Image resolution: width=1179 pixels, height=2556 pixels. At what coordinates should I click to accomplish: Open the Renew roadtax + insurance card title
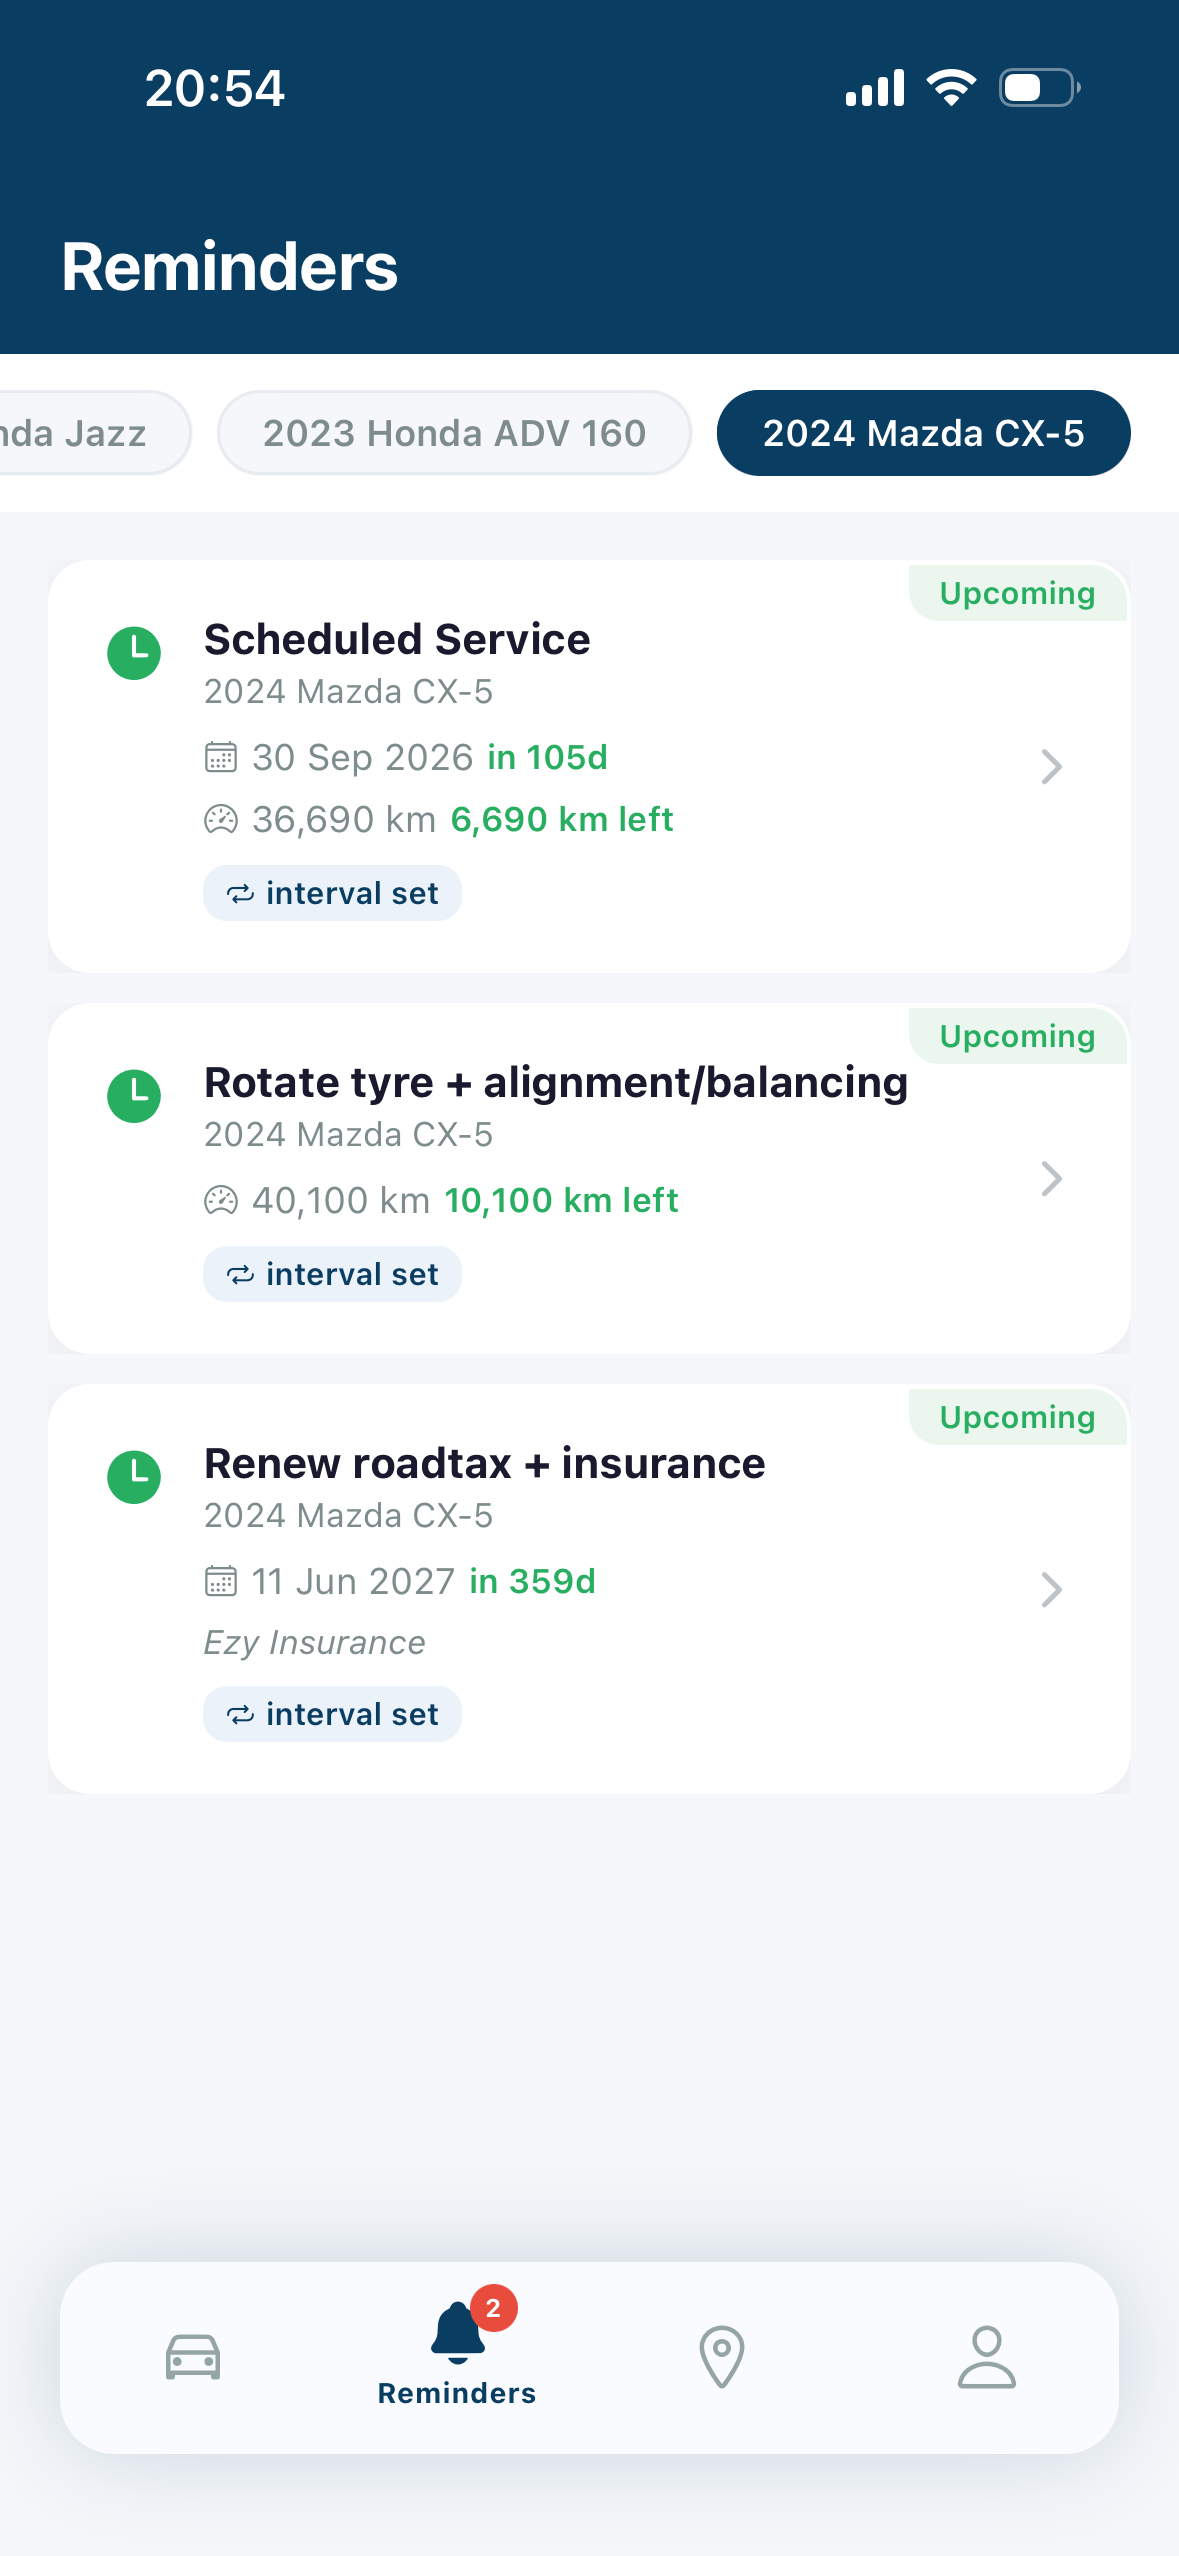click(x=485, y=1464)
